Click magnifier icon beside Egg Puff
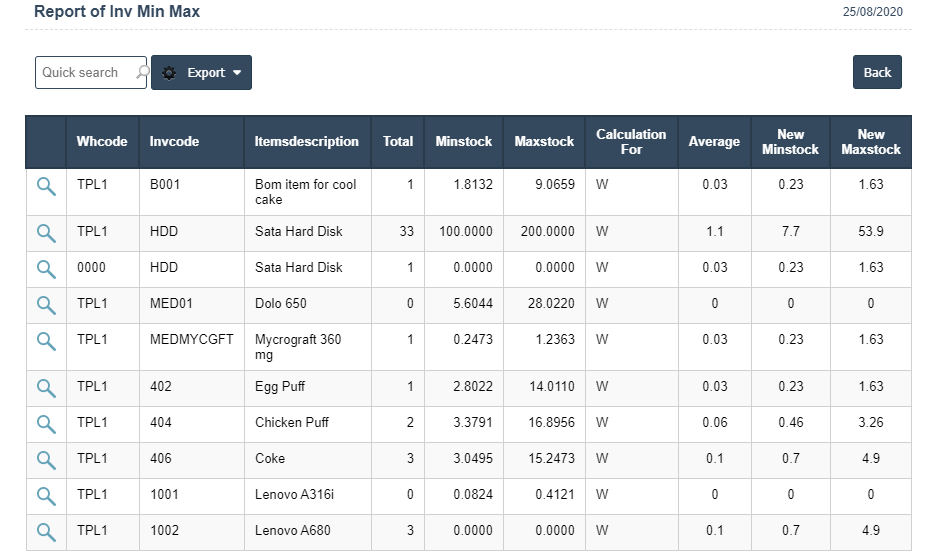938x560 pixels. pyautogui.click(x=46, y=387)
